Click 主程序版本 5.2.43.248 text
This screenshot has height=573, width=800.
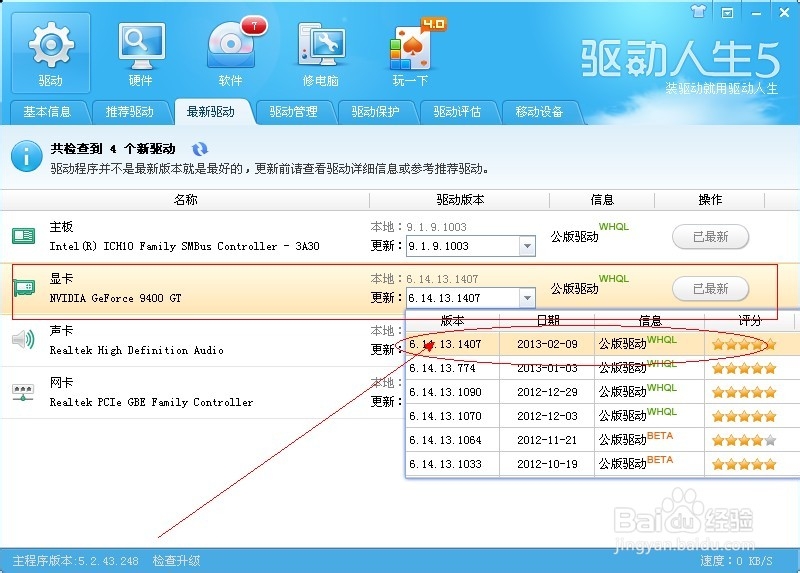click(76, 561)
